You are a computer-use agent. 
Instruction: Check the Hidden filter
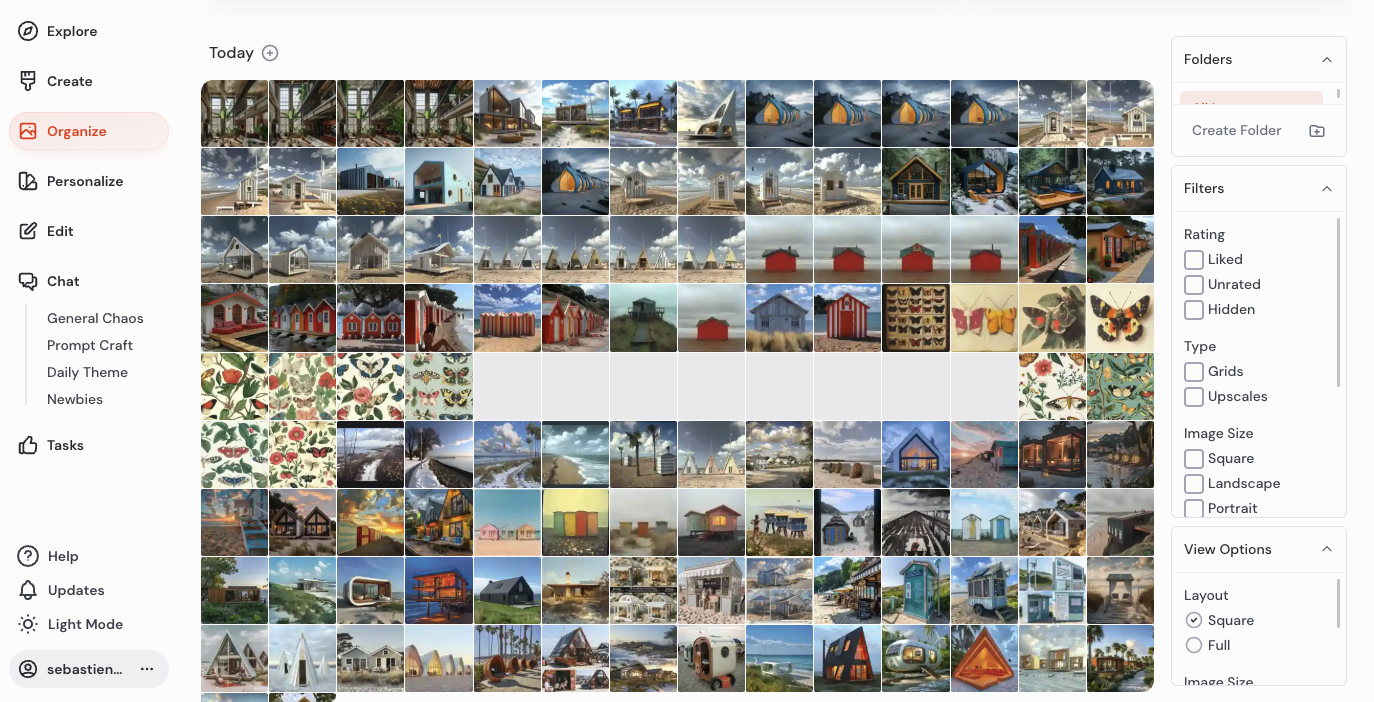[1193, 310]
